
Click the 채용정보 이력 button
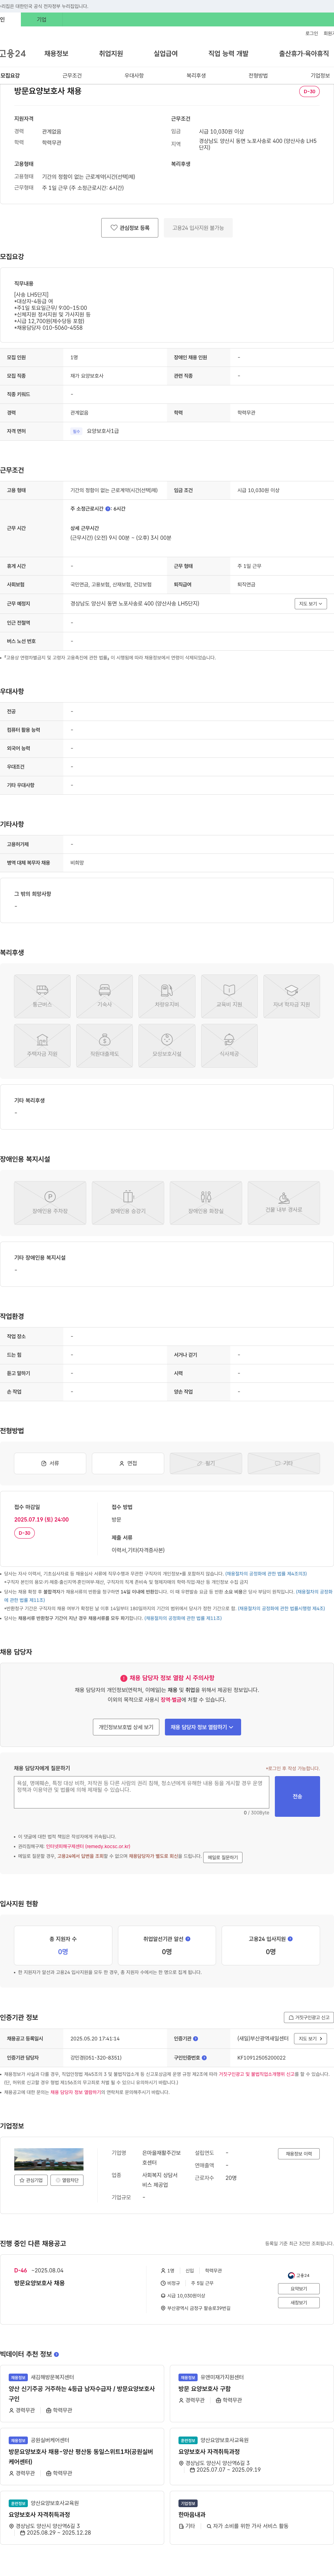coord(299,2154)
